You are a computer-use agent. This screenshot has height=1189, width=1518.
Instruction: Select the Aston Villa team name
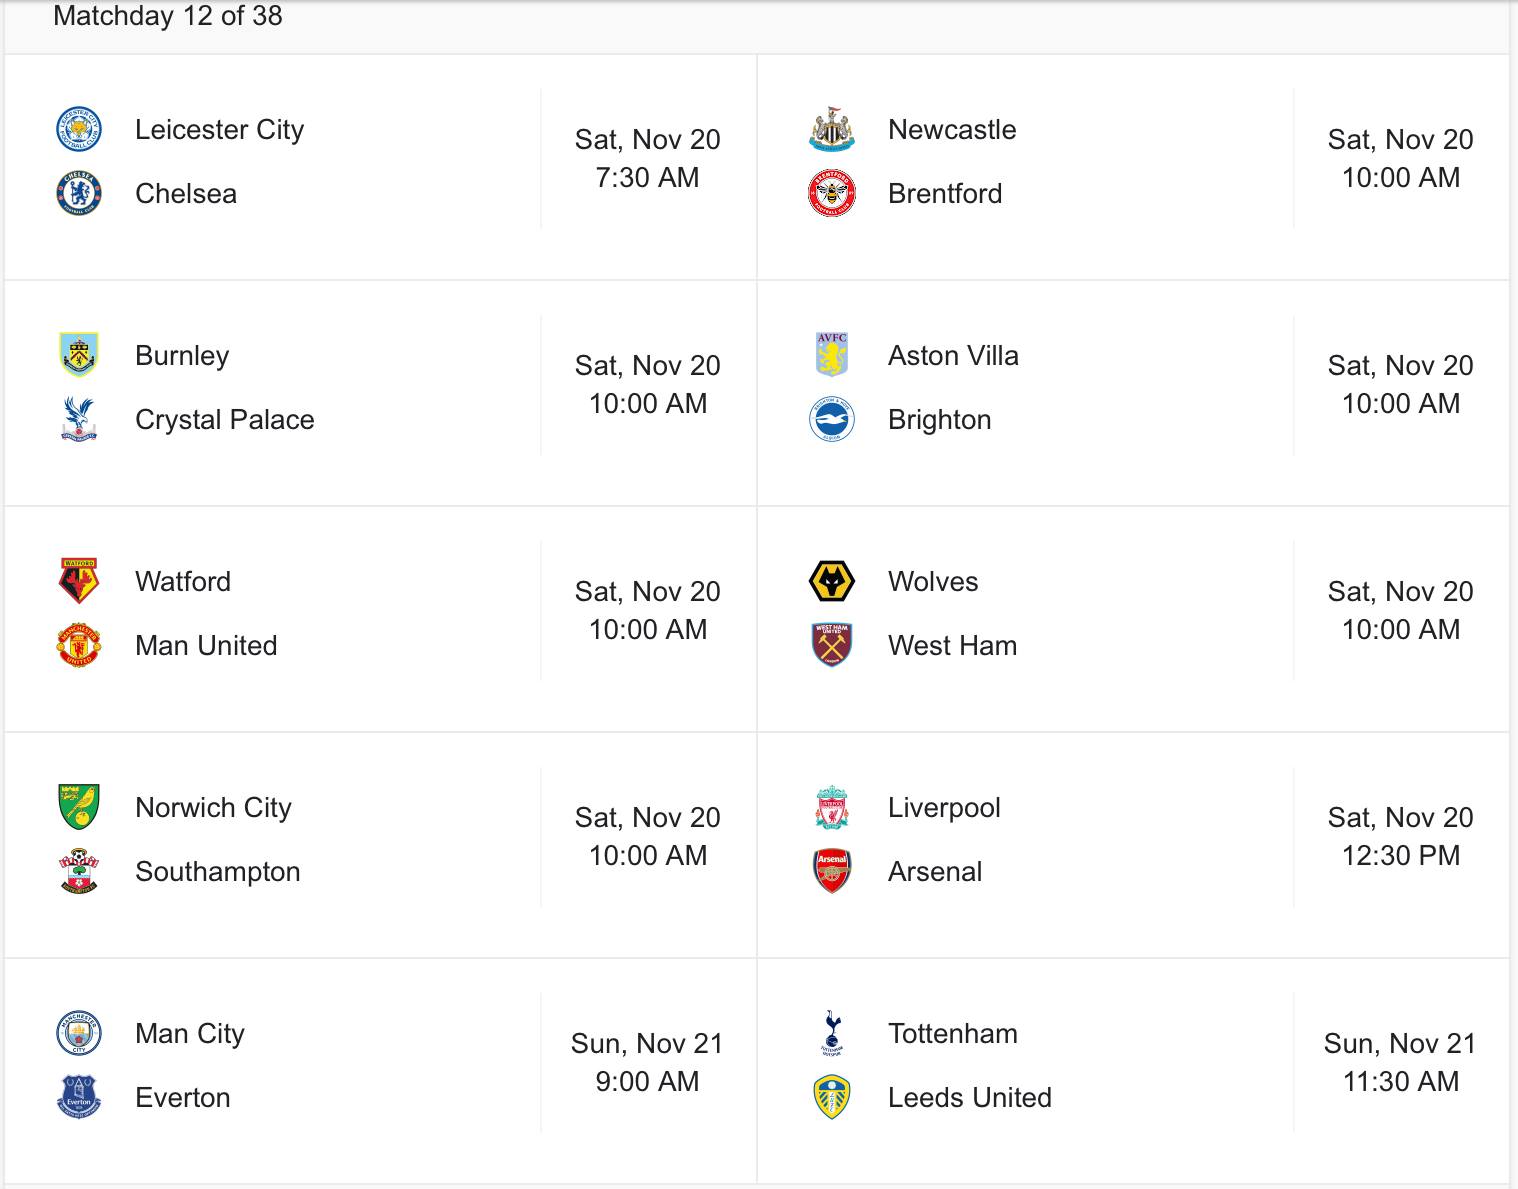pyautogui.click(x=953, y=356)
